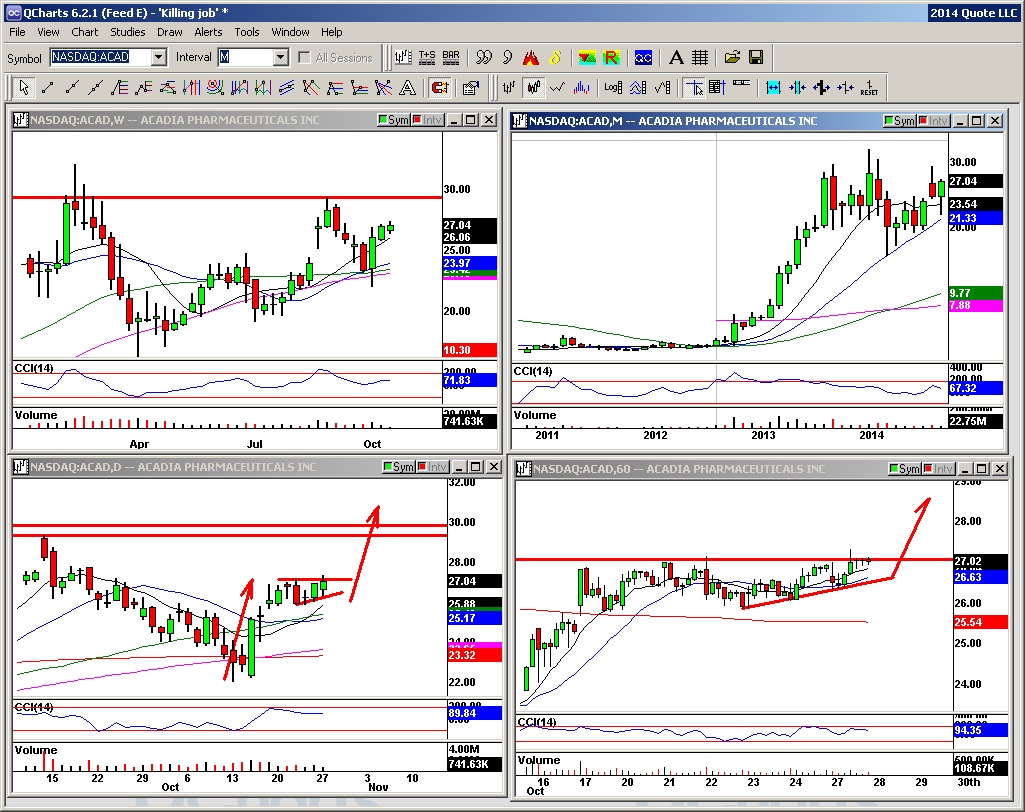1025x812 pixels.
Task: Open the BAR quote window
Action: point(451,58)
